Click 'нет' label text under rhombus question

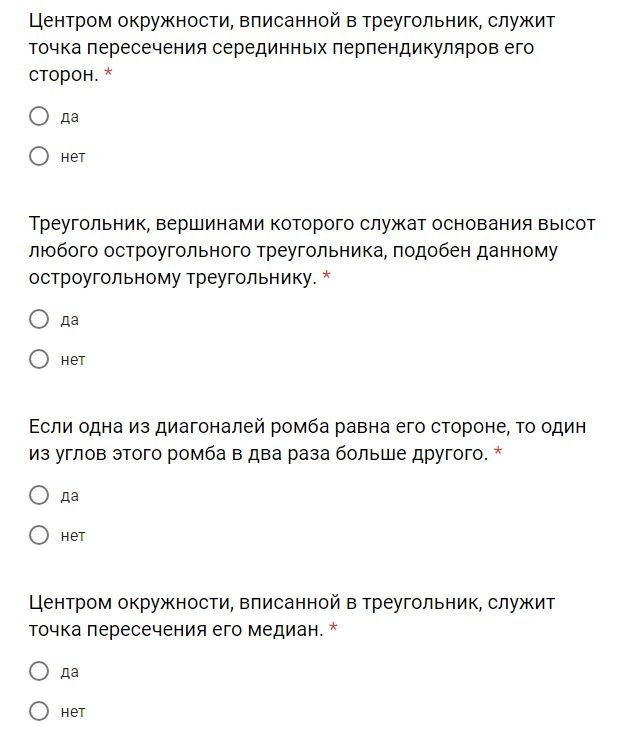[73, 536]
